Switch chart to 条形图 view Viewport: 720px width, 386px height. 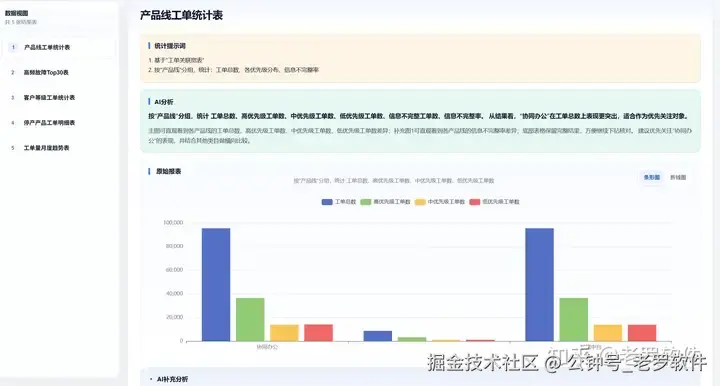coord(652,177)
